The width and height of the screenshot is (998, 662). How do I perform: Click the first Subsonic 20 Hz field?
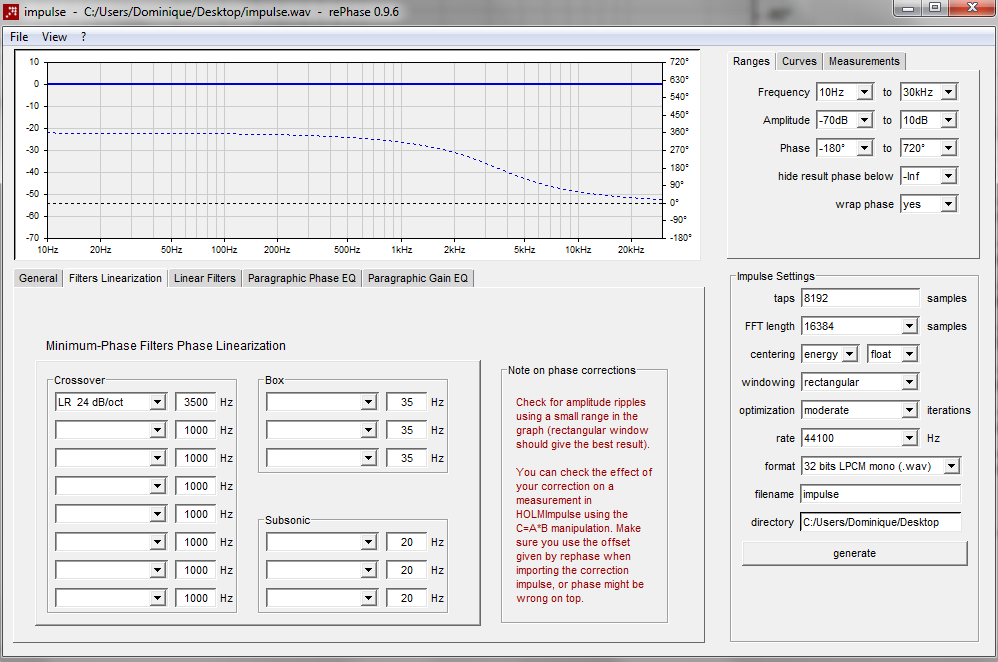[407, 542]
